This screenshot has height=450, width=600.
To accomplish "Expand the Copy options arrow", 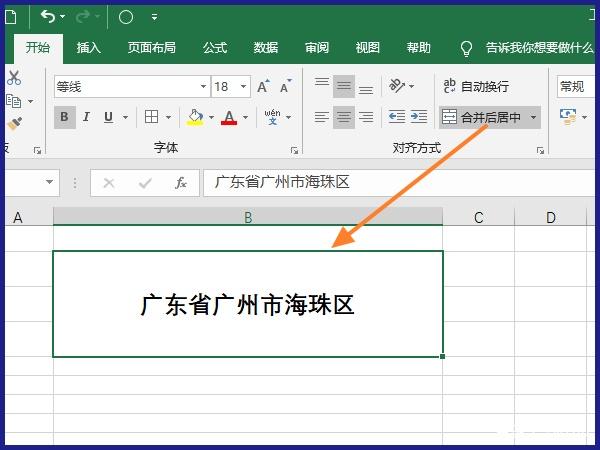I will [30, 101].
